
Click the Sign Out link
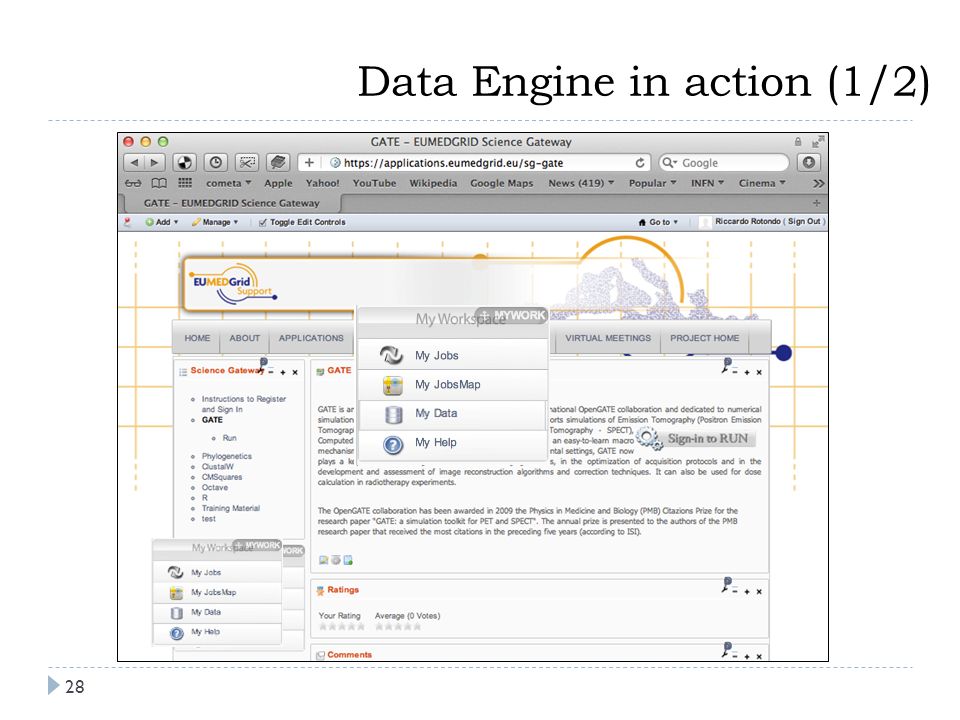[804, 222]
